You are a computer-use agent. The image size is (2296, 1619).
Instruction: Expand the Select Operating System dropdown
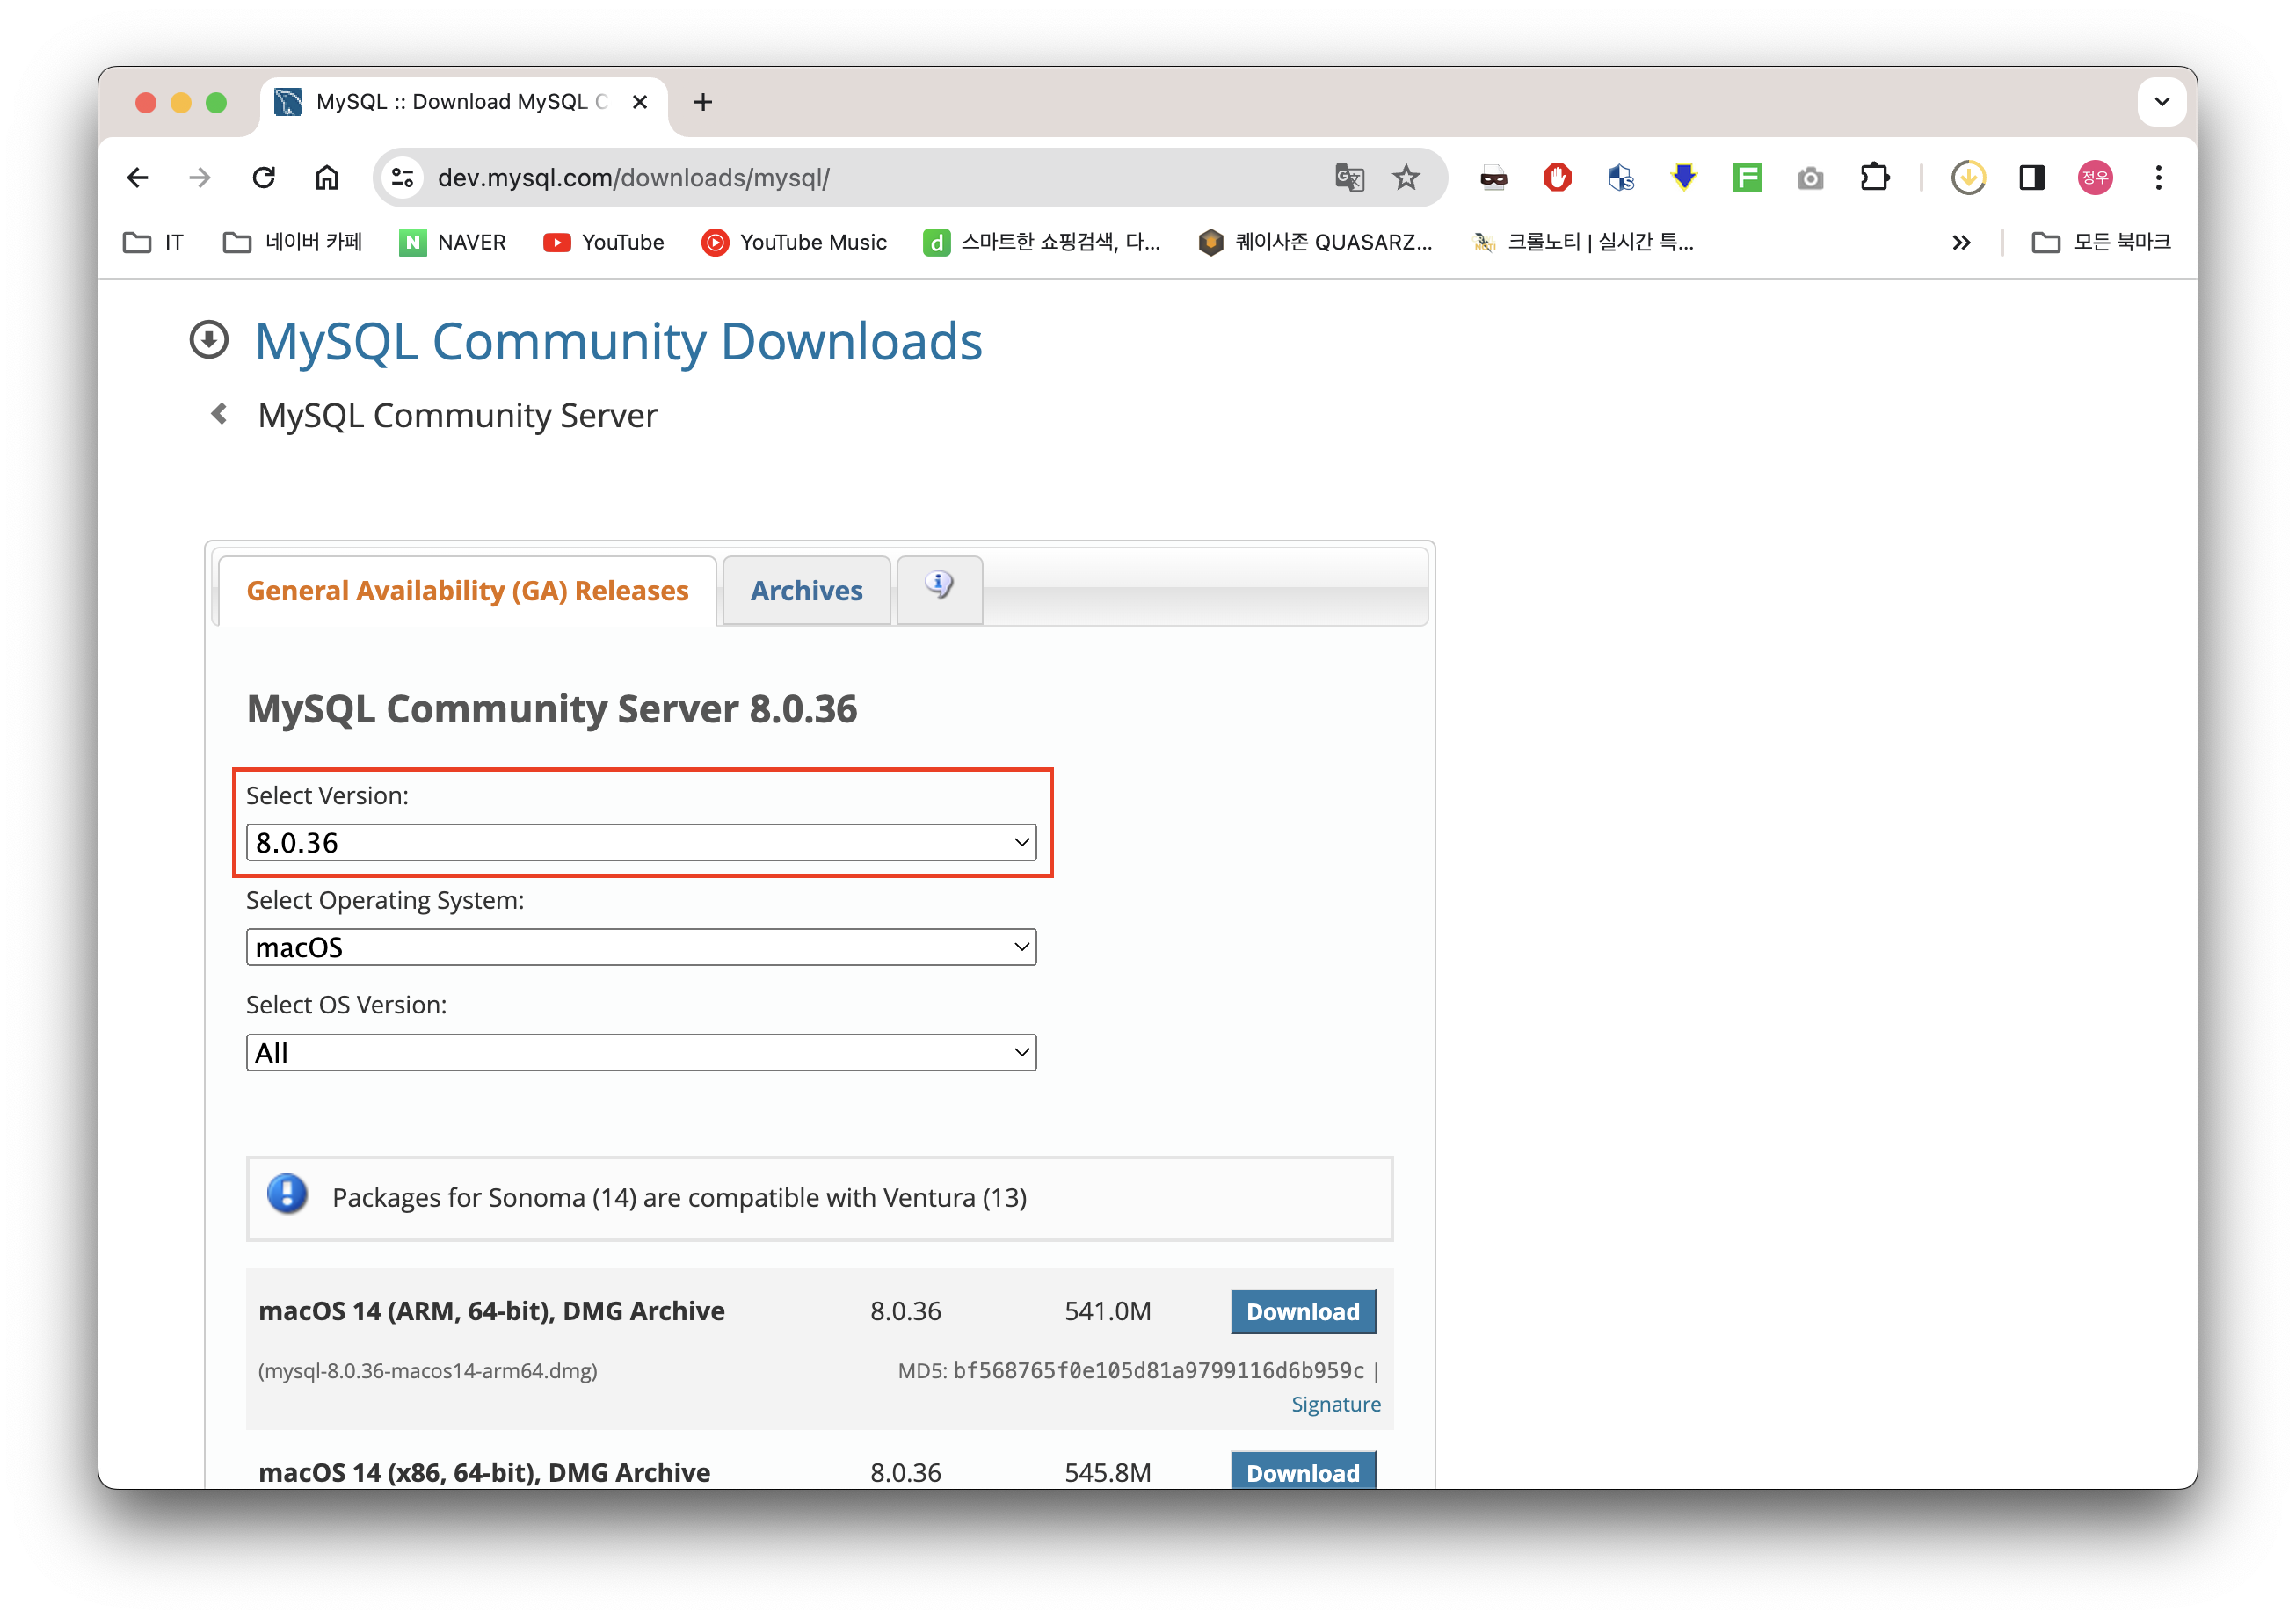(x=641, y=947)
